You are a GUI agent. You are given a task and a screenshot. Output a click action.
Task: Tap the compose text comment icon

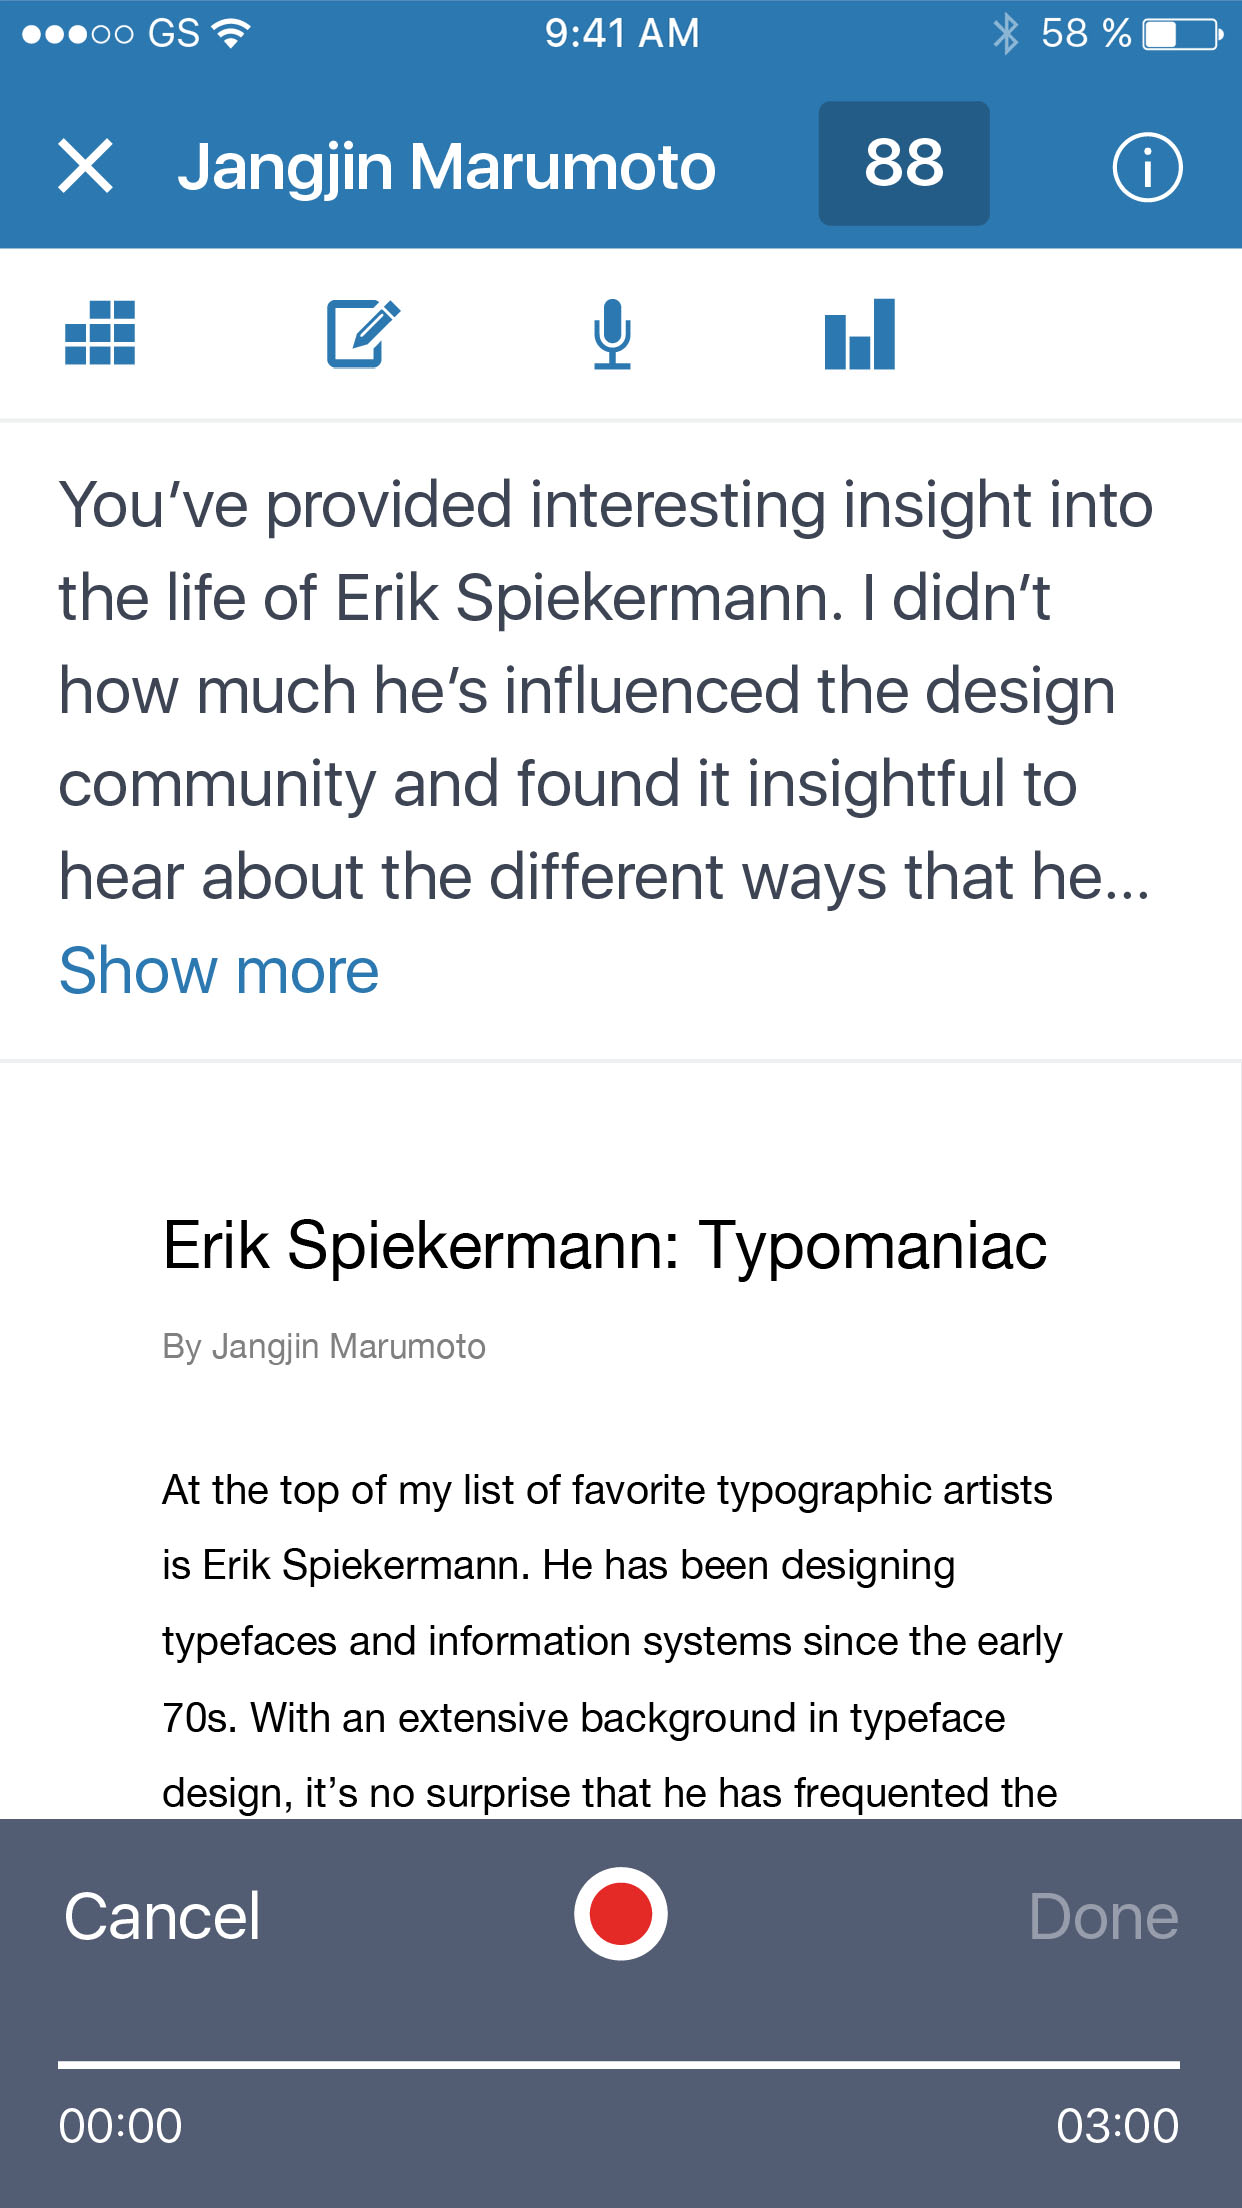[362, 333]
